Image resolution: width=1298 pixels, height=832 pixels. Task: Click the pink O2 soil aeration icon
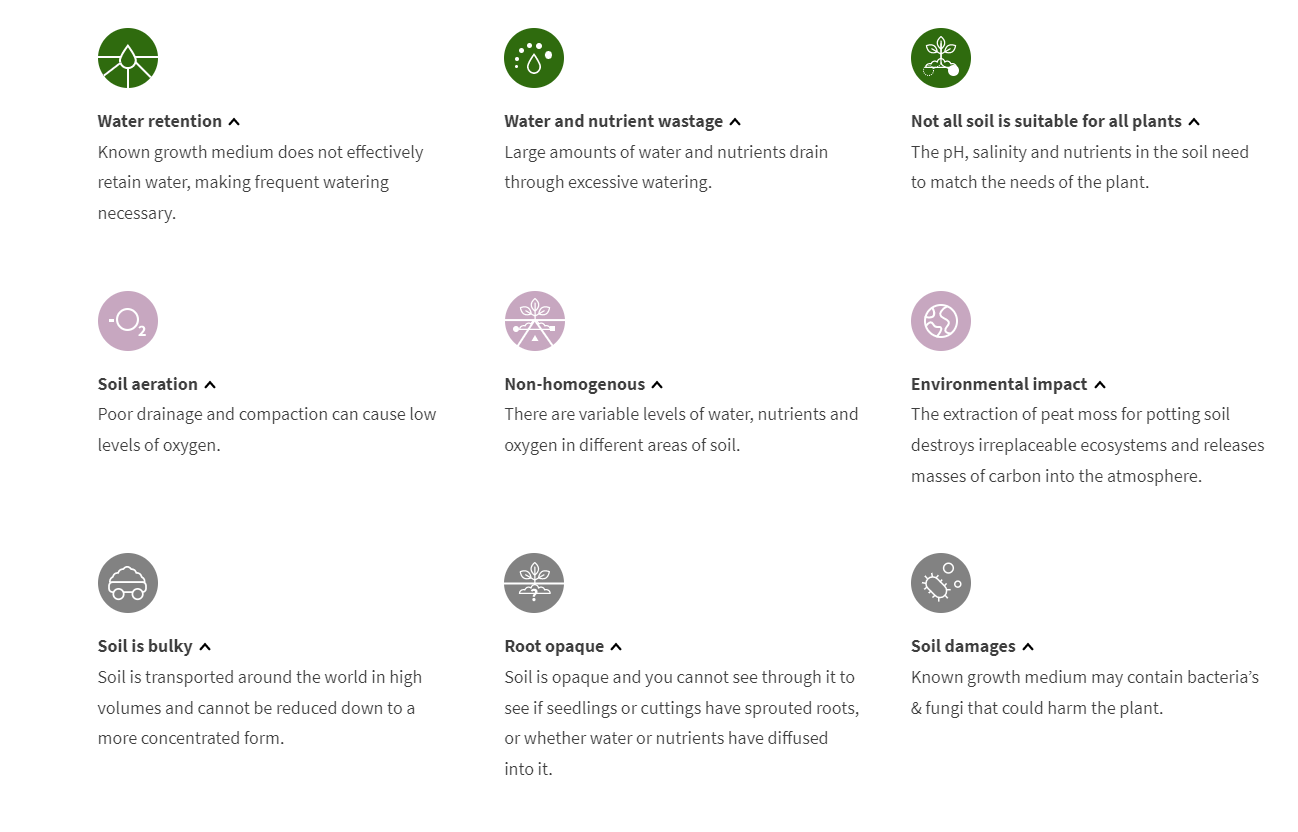point(128,321)
